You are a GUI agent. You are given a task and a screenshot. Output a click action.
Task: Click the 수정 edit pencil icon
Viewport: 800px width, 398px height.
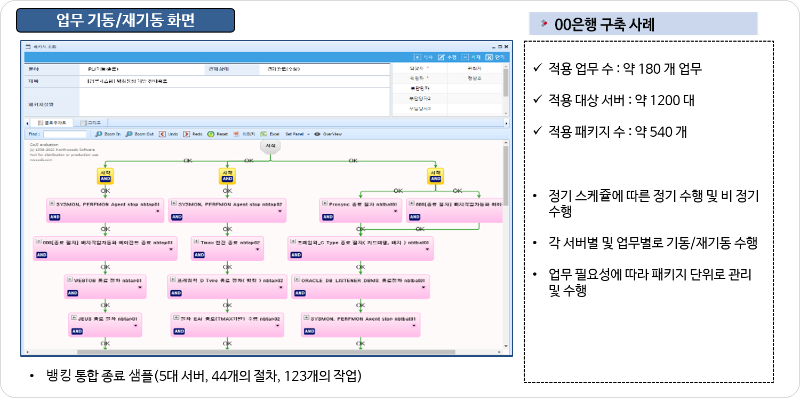pos(441,57)
